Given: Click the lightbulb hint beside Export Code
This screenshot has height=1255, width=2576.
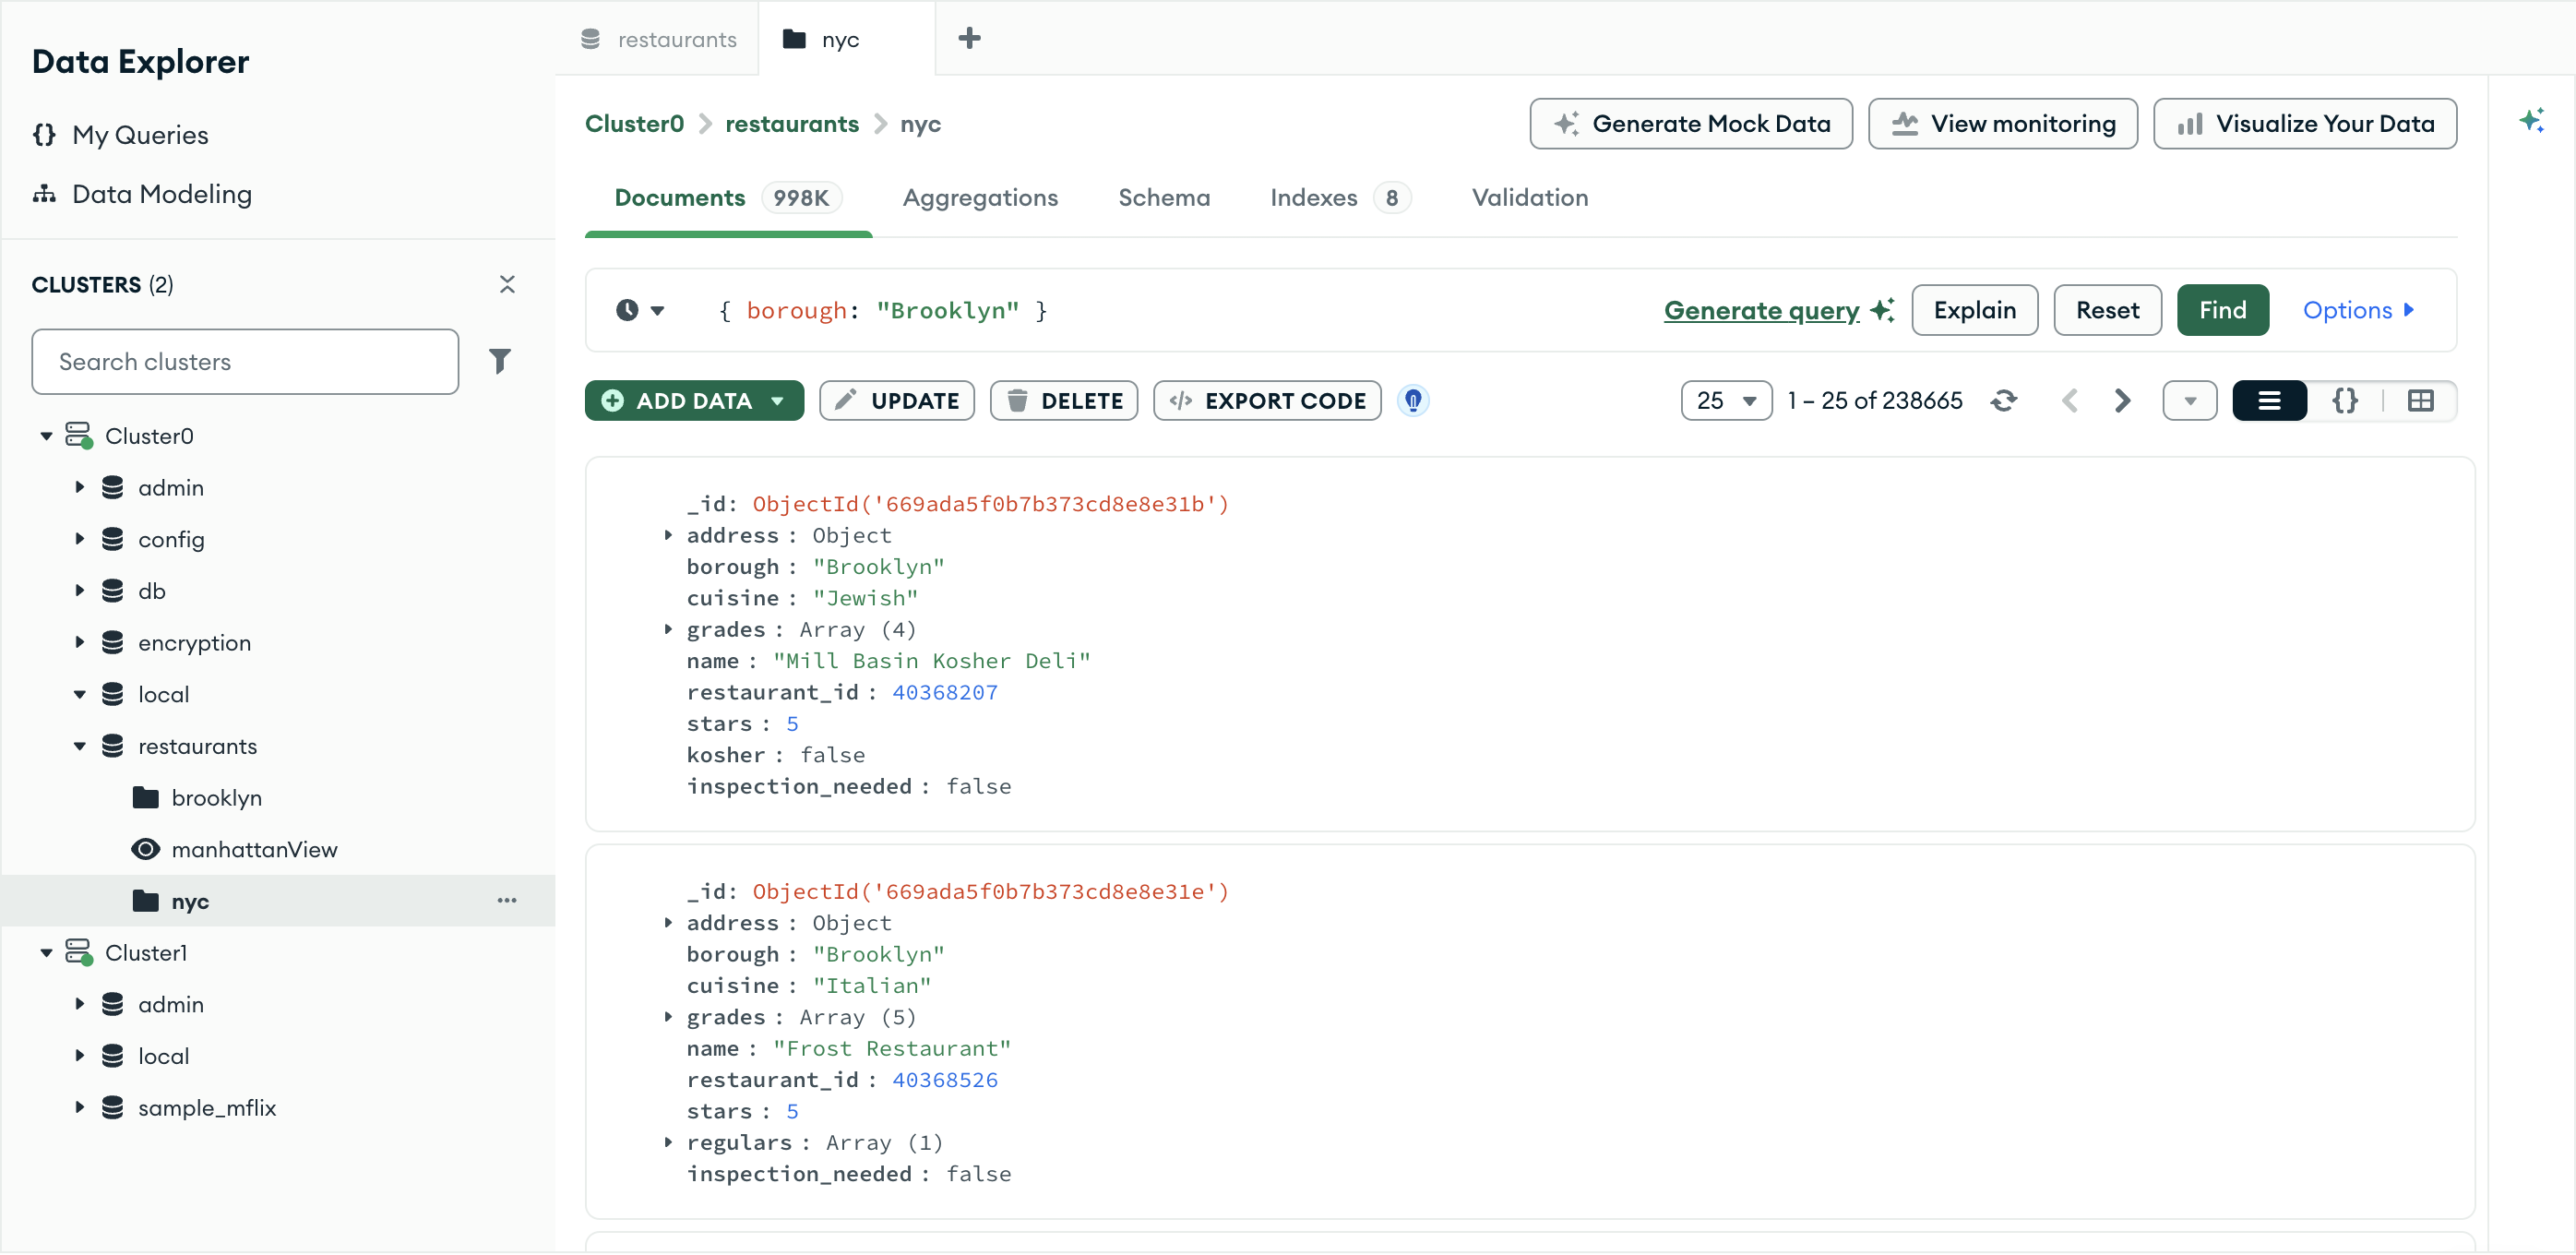Looking at the screenshot, I should click(x=1413, y=400).
